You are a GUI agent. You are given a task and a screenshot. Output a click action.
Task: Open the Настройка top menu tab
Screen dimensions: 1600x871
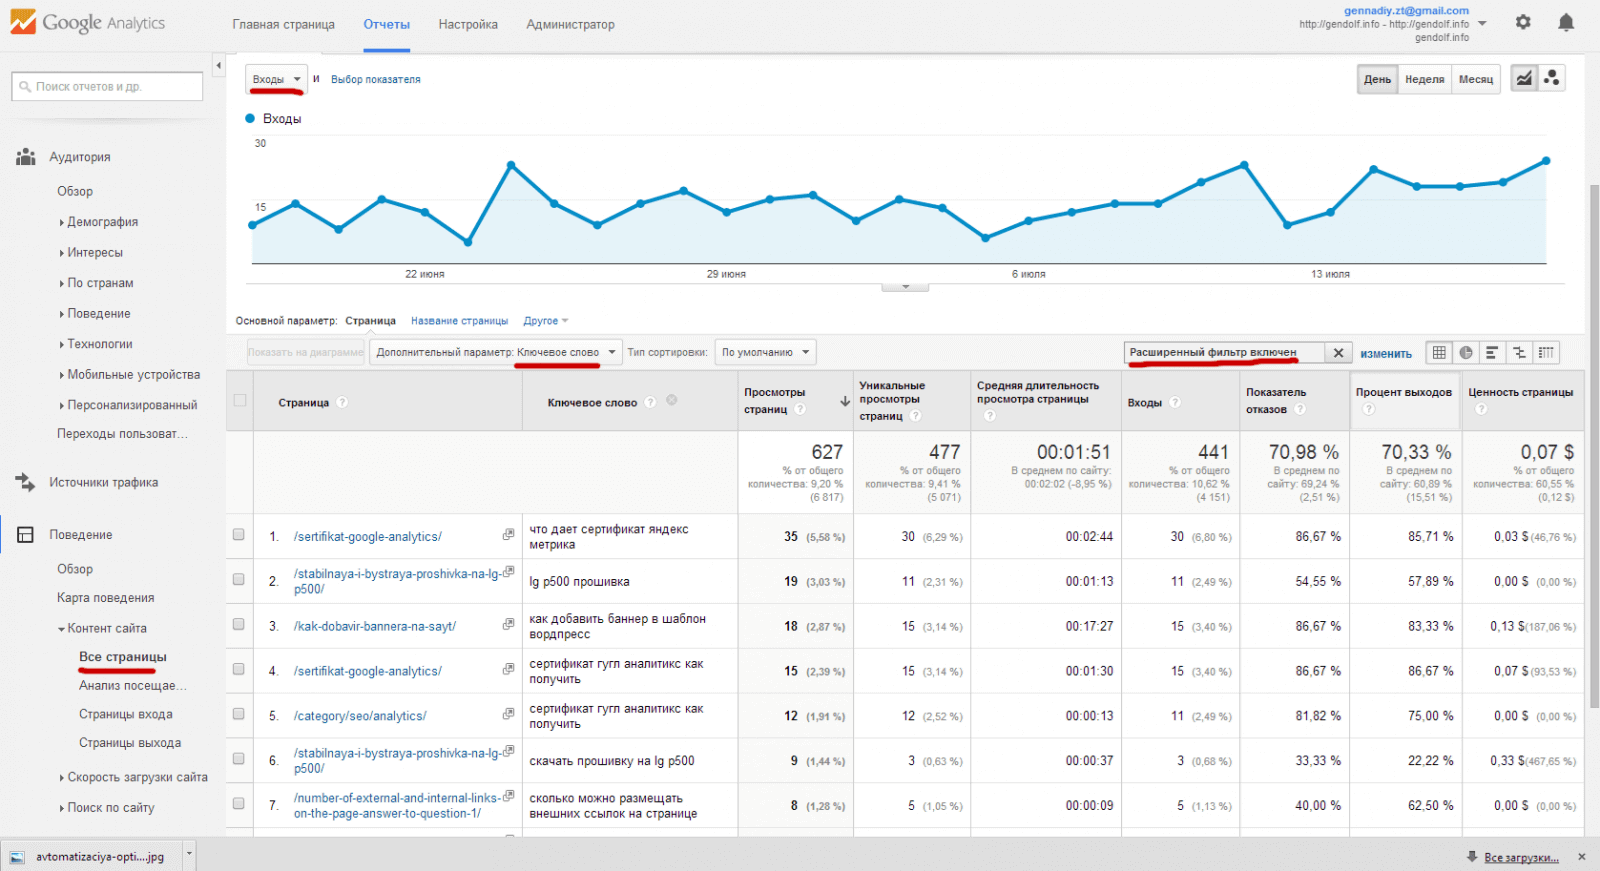pos(467,24)
